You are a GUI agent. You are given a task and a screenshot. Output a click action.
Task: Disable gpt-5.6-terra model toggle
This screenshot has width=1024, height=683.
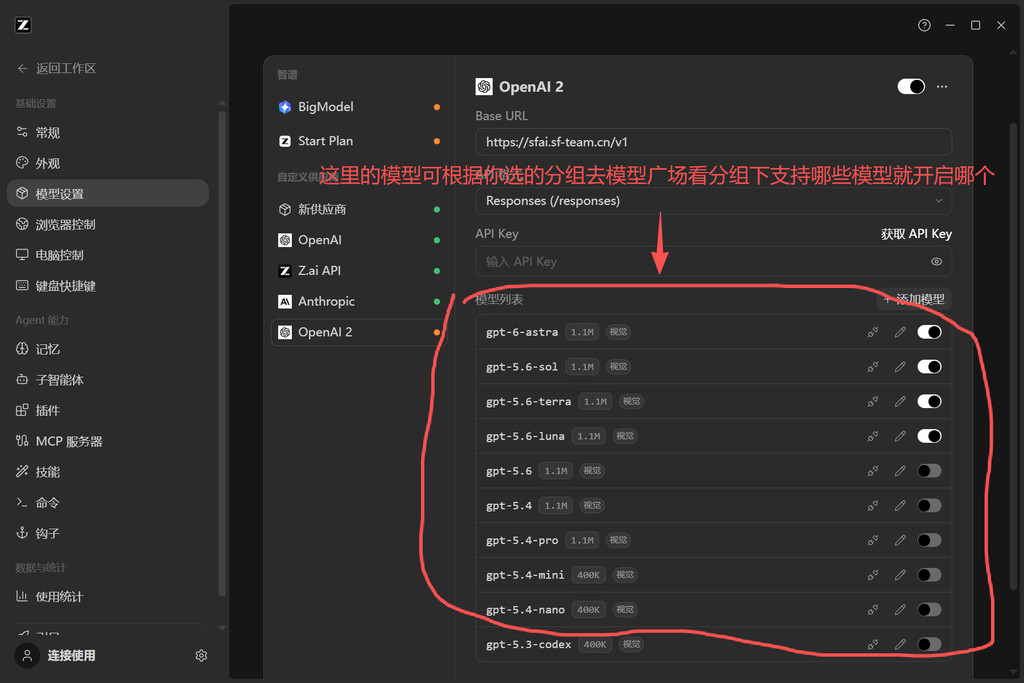tap(929, 402)
